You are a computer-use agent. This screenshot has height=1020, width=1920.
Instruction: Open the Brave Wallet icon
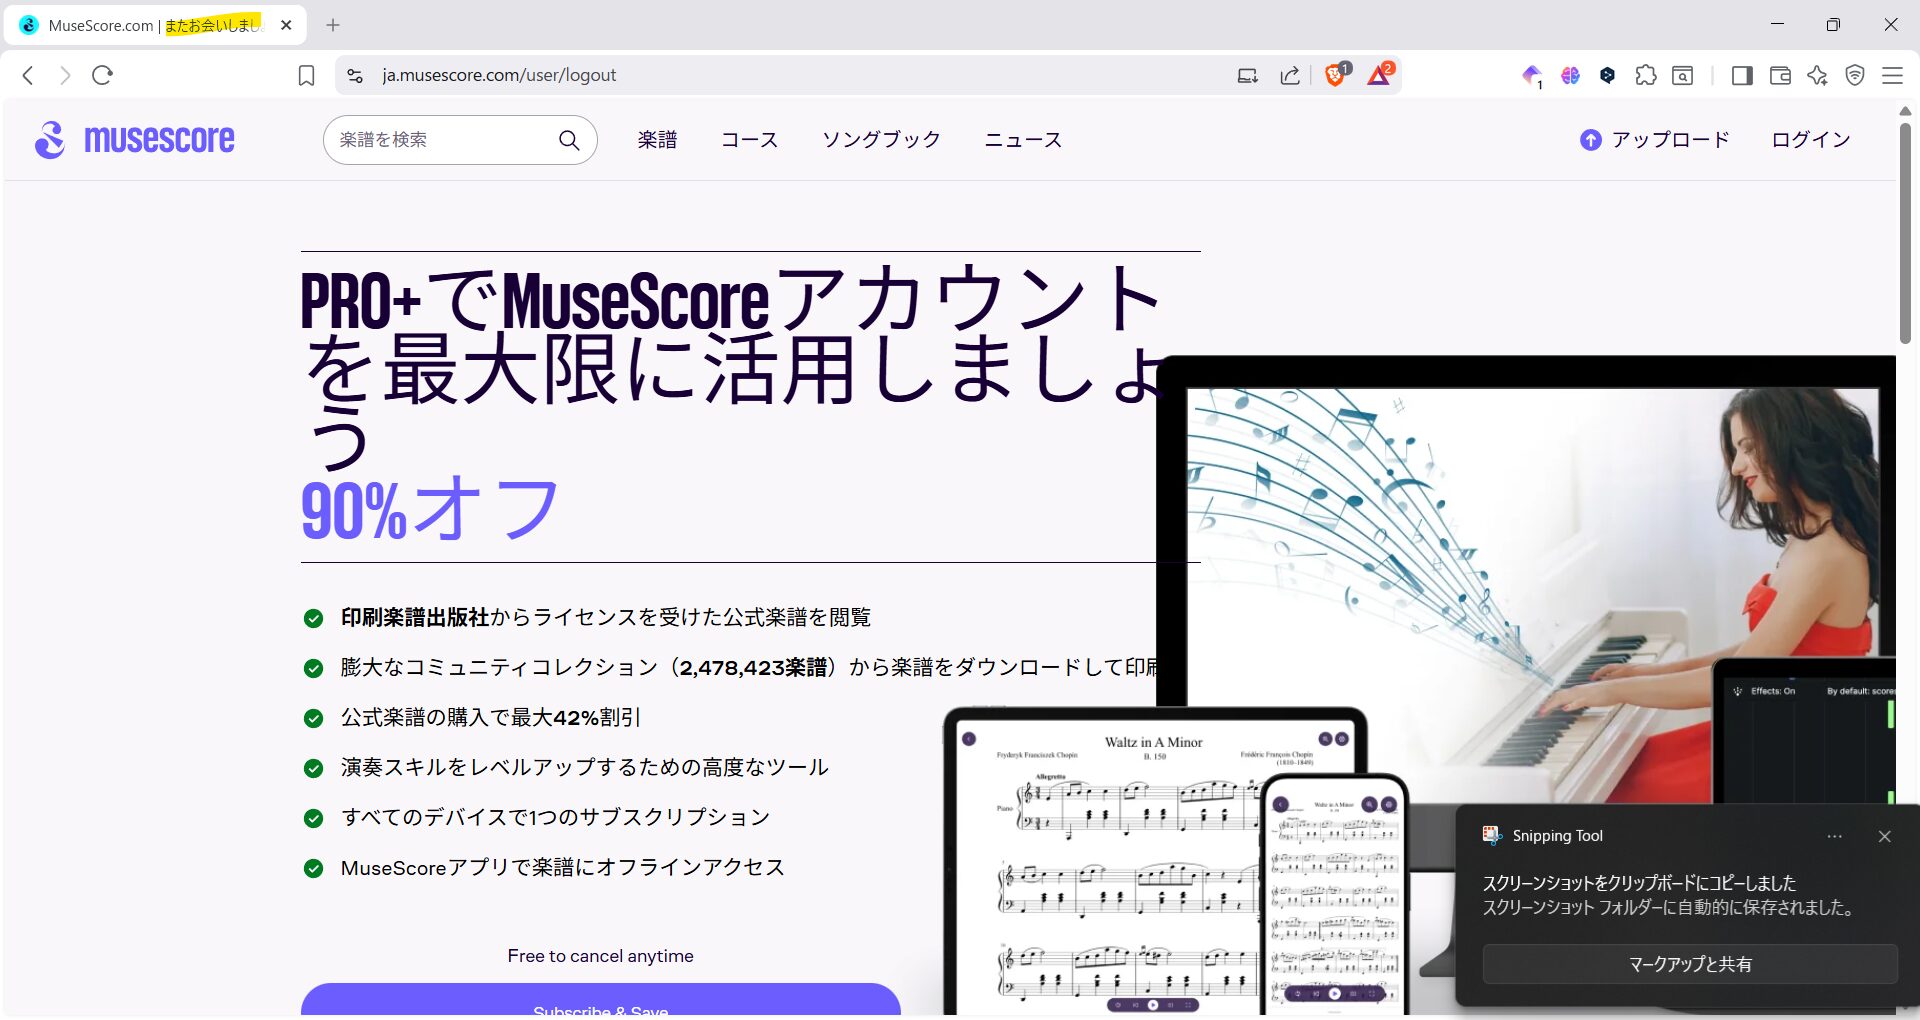coord(1780,75)
